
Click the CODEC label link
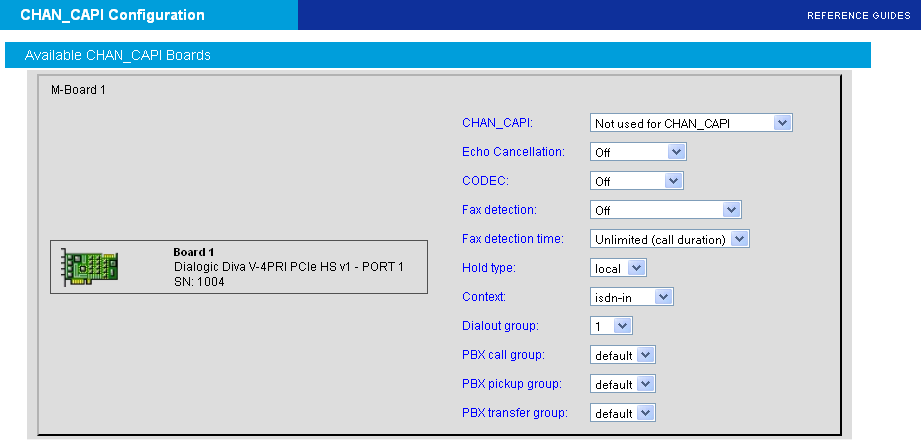pyautogui.click(x=486, y=181)
